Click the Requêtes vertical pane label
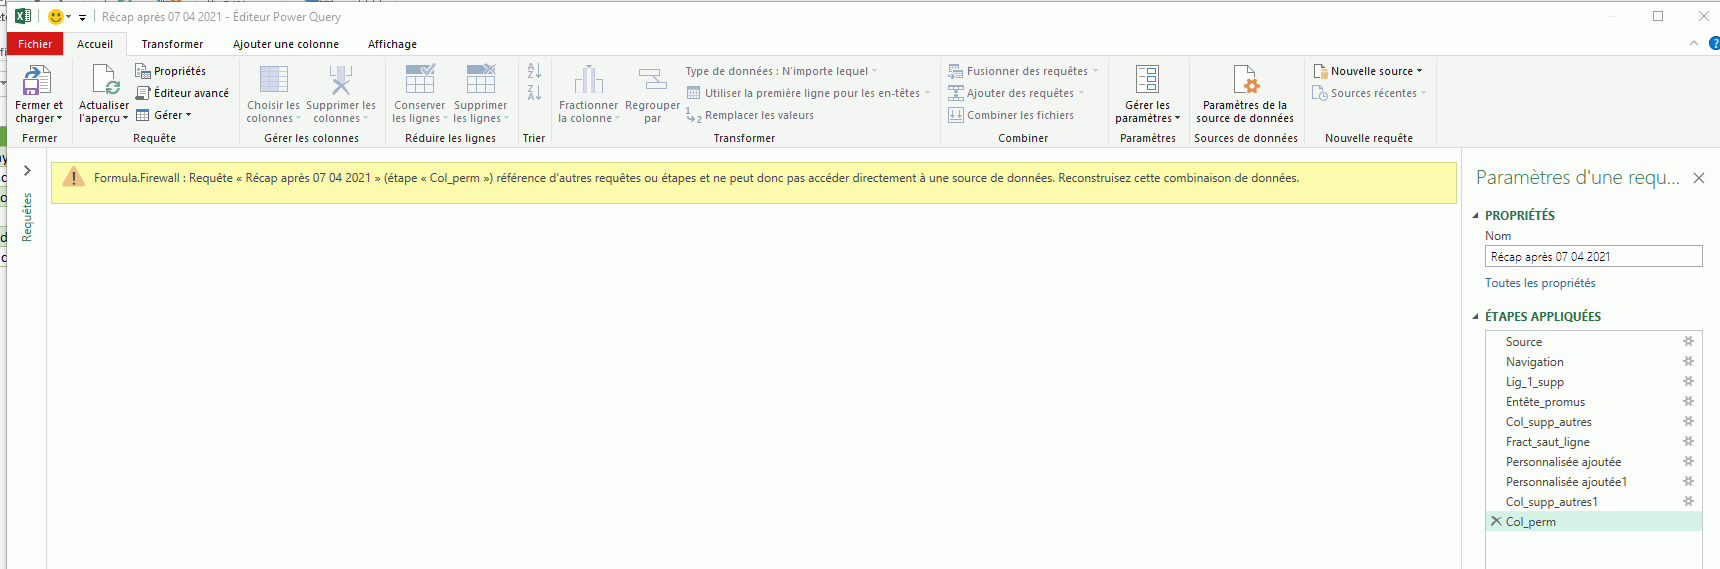The width and height of the screenshot is (1720, 569). [27, 217]
